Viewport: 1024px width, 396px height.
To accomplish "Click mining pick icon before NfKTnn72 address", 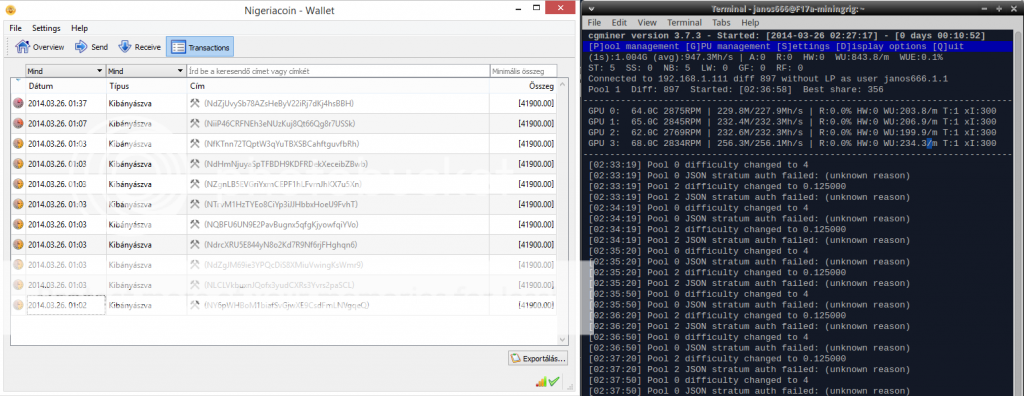I will click(195, 144).
